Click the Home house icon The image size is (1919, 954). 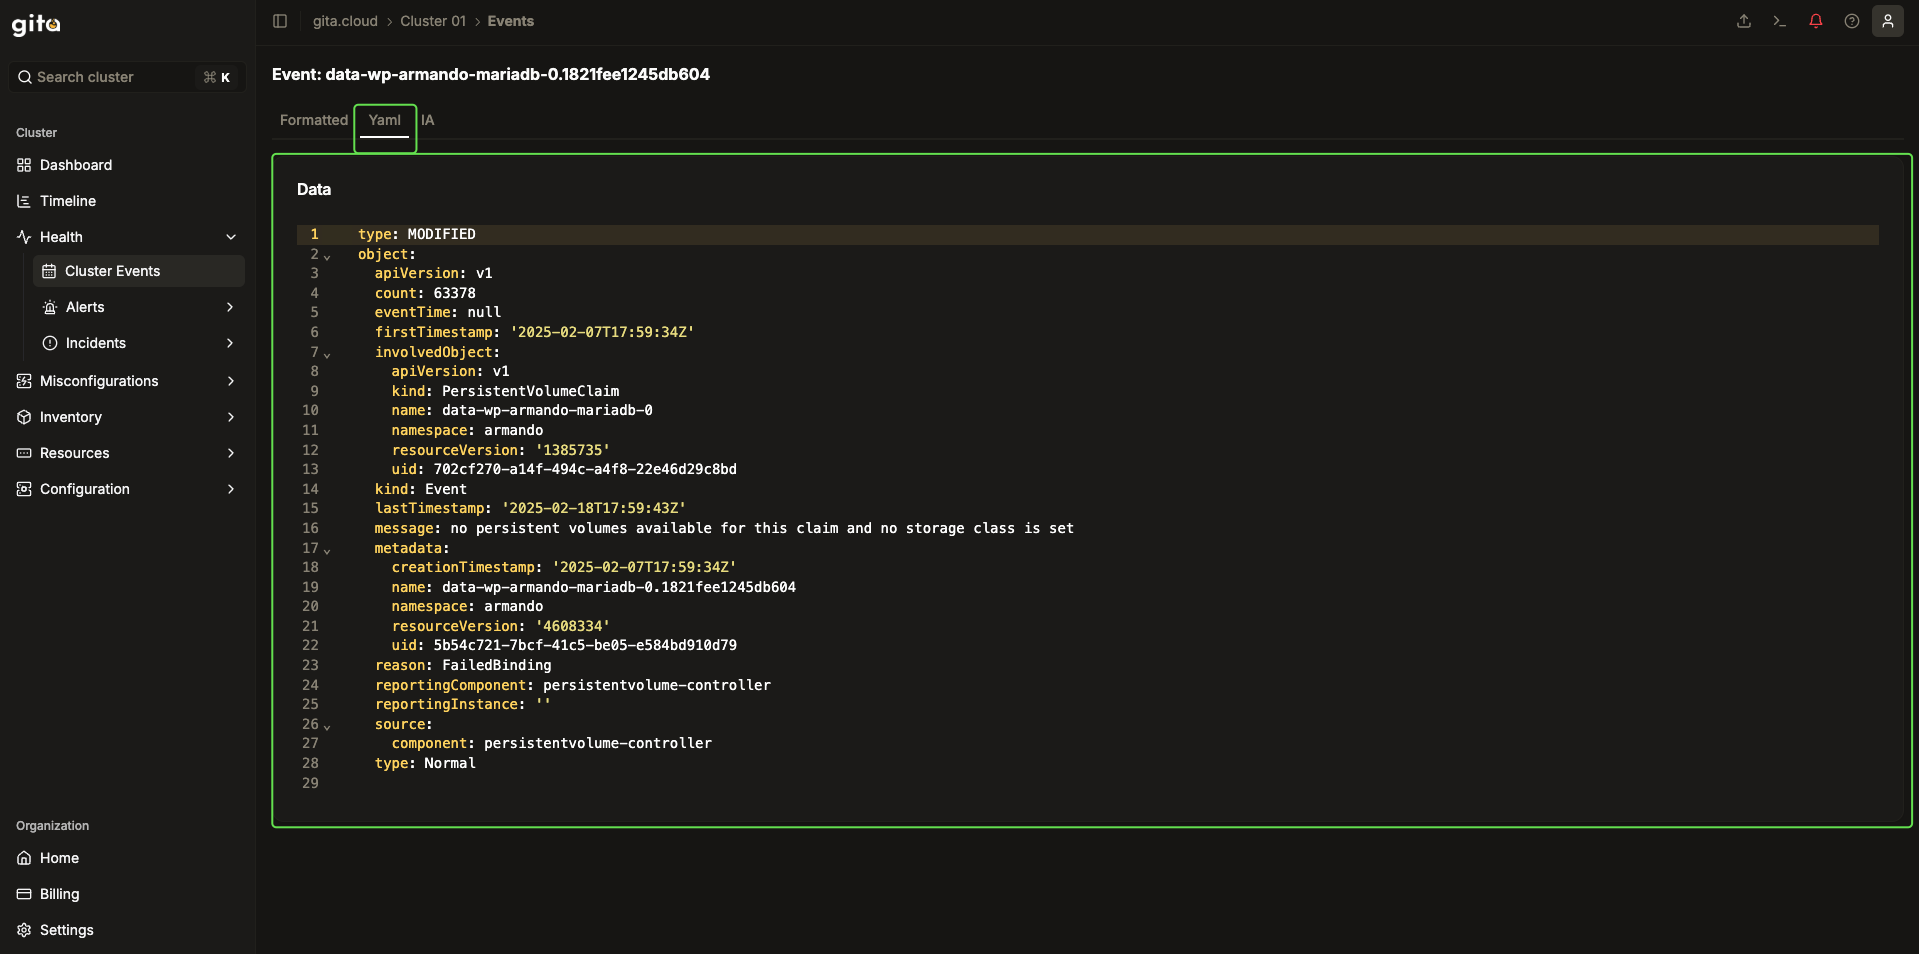click(x=24, y=858)
